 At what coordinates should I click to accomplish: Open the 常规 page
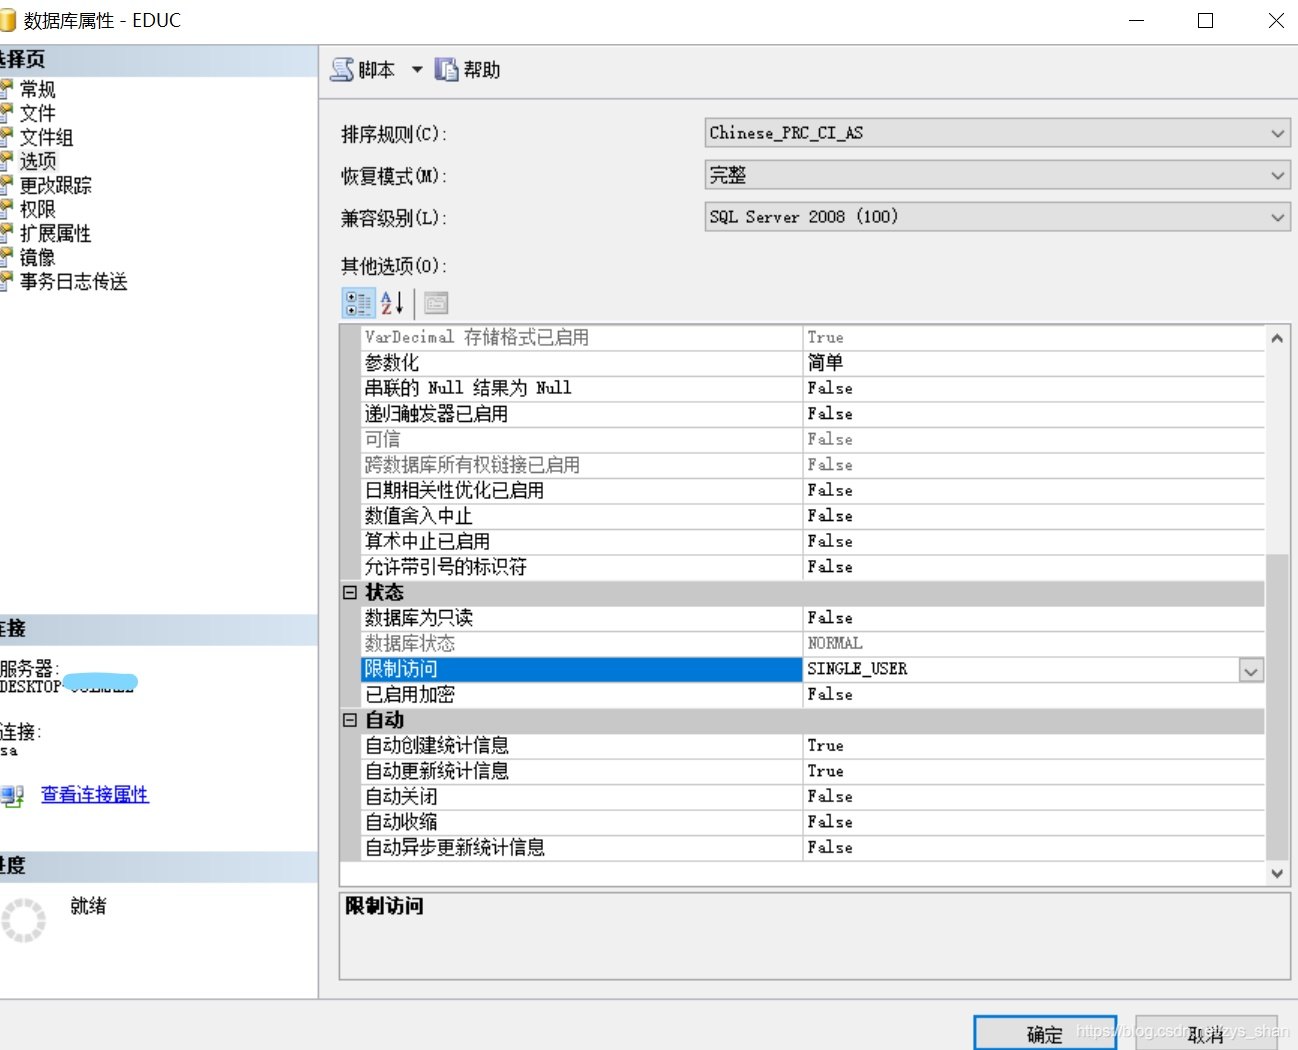(38, 89)
